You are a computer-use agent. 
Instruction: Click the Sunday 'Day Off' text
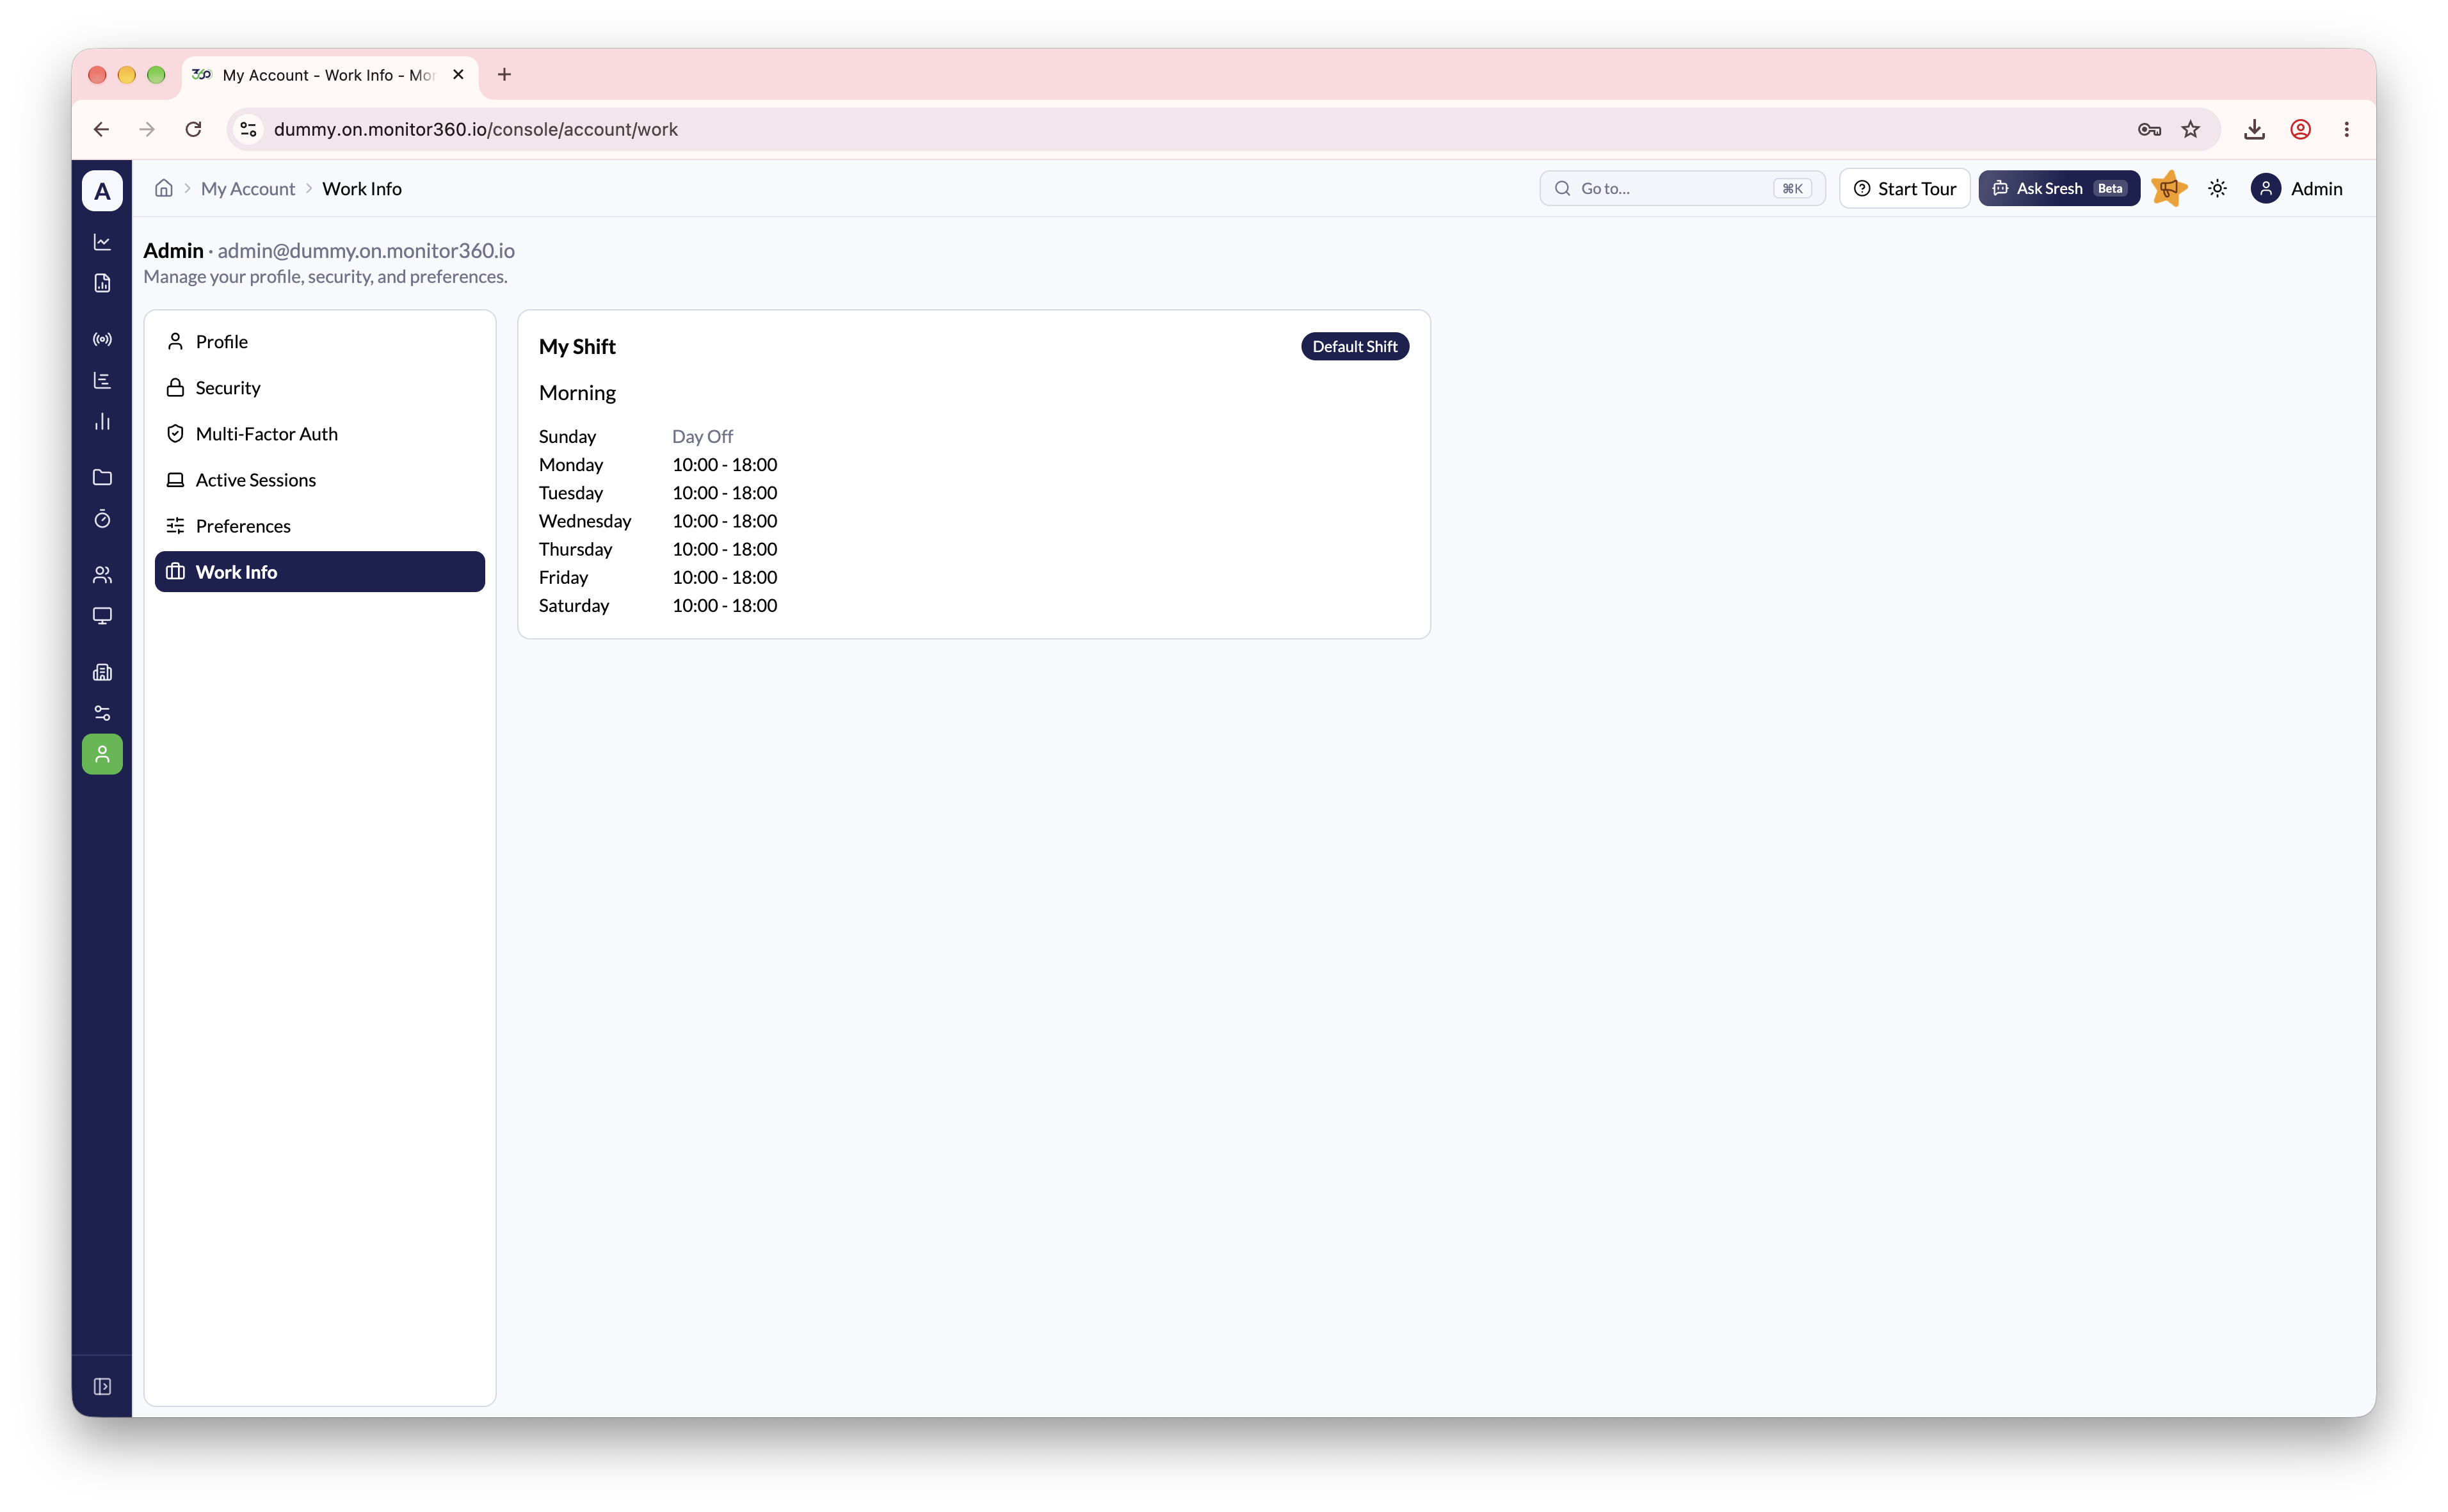(702, 436)
